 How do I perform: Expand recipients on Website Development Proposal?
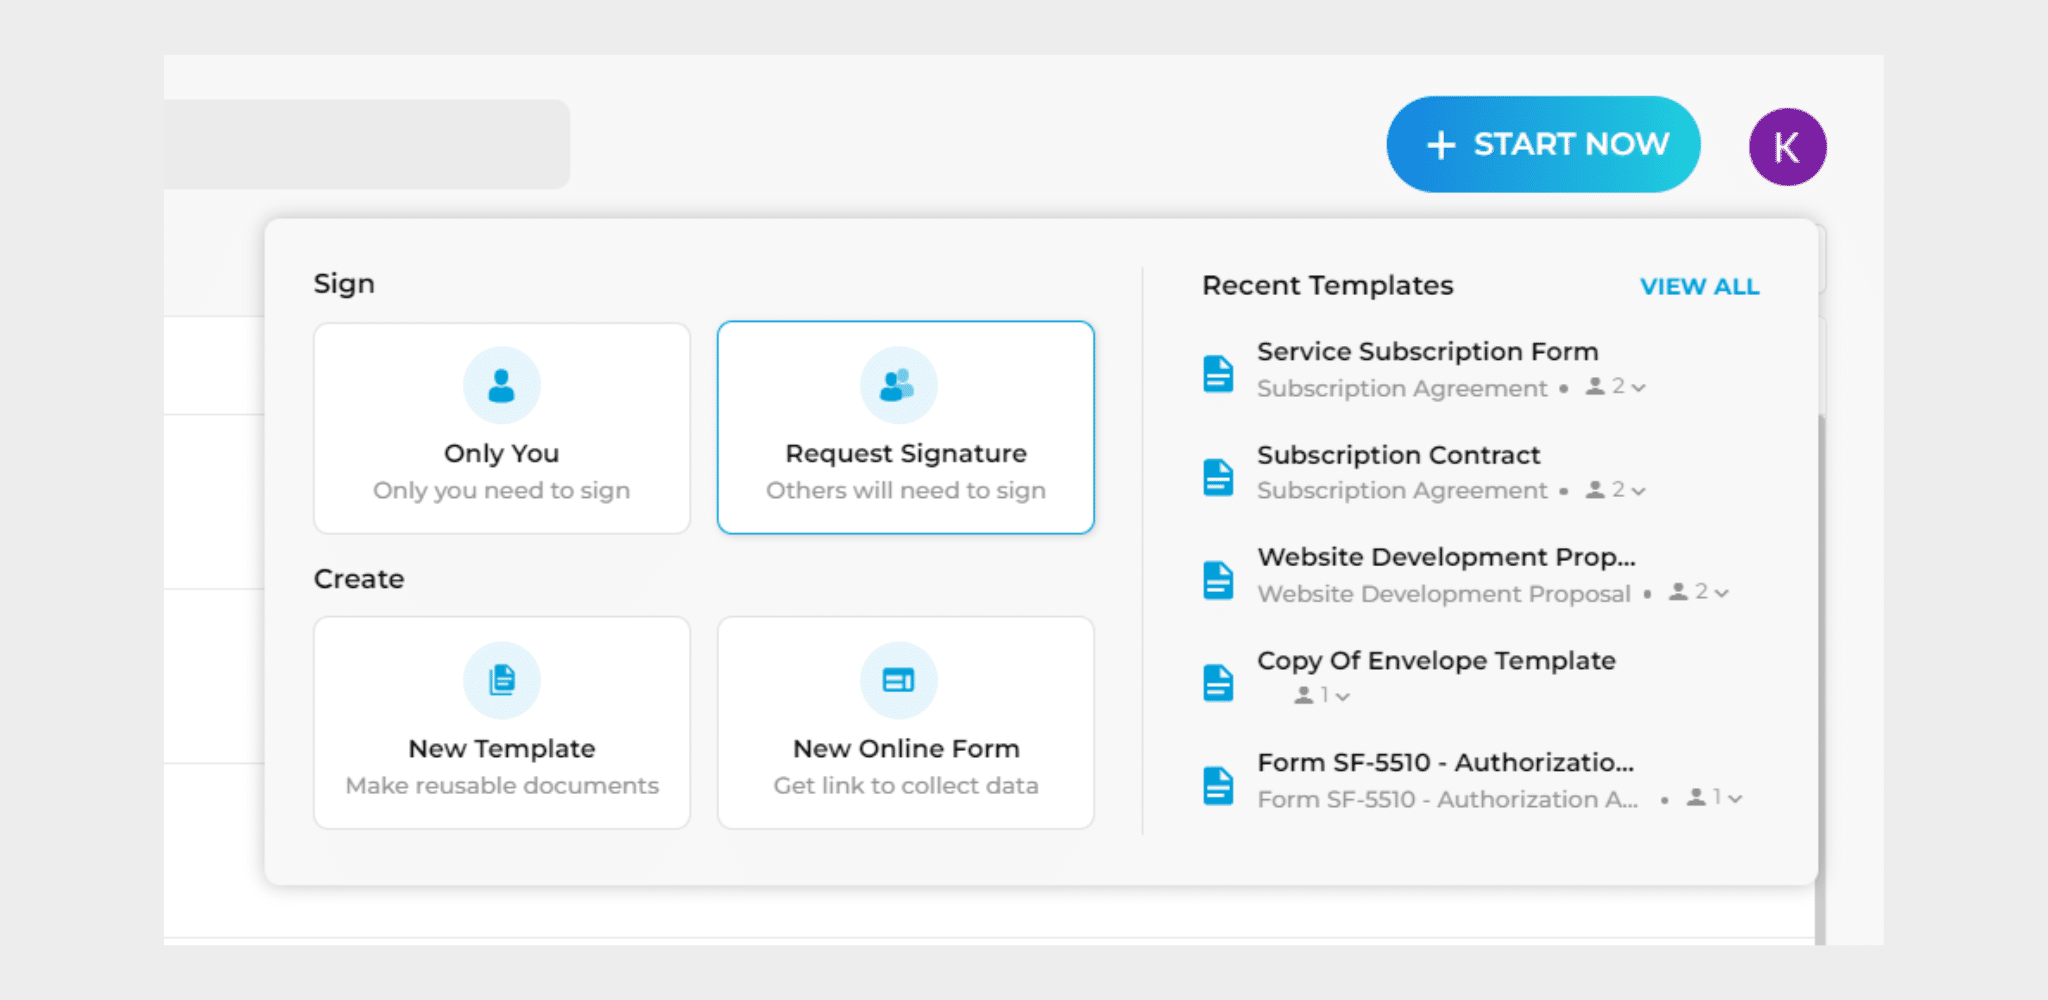point(1722,593)
